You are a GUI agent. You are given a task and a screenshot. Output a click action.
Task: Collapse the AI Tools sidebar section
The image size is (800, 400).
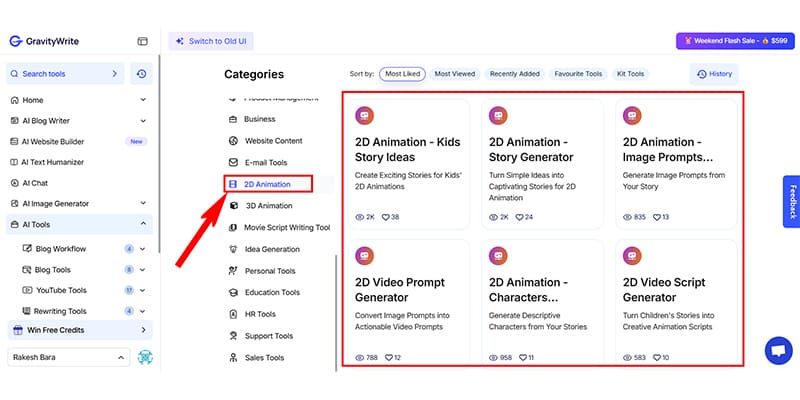[143, 225]
